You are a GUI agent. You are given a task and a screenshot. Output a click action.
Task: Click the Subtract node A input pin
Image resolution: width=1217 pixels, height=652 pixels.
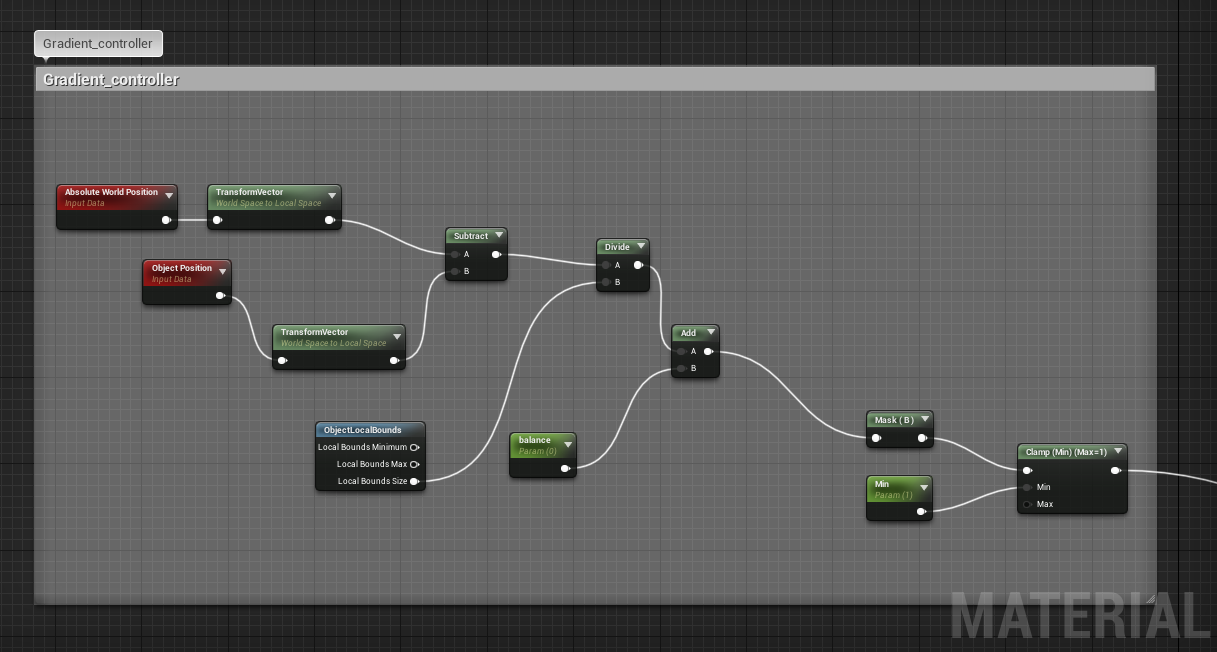[455, 254]
